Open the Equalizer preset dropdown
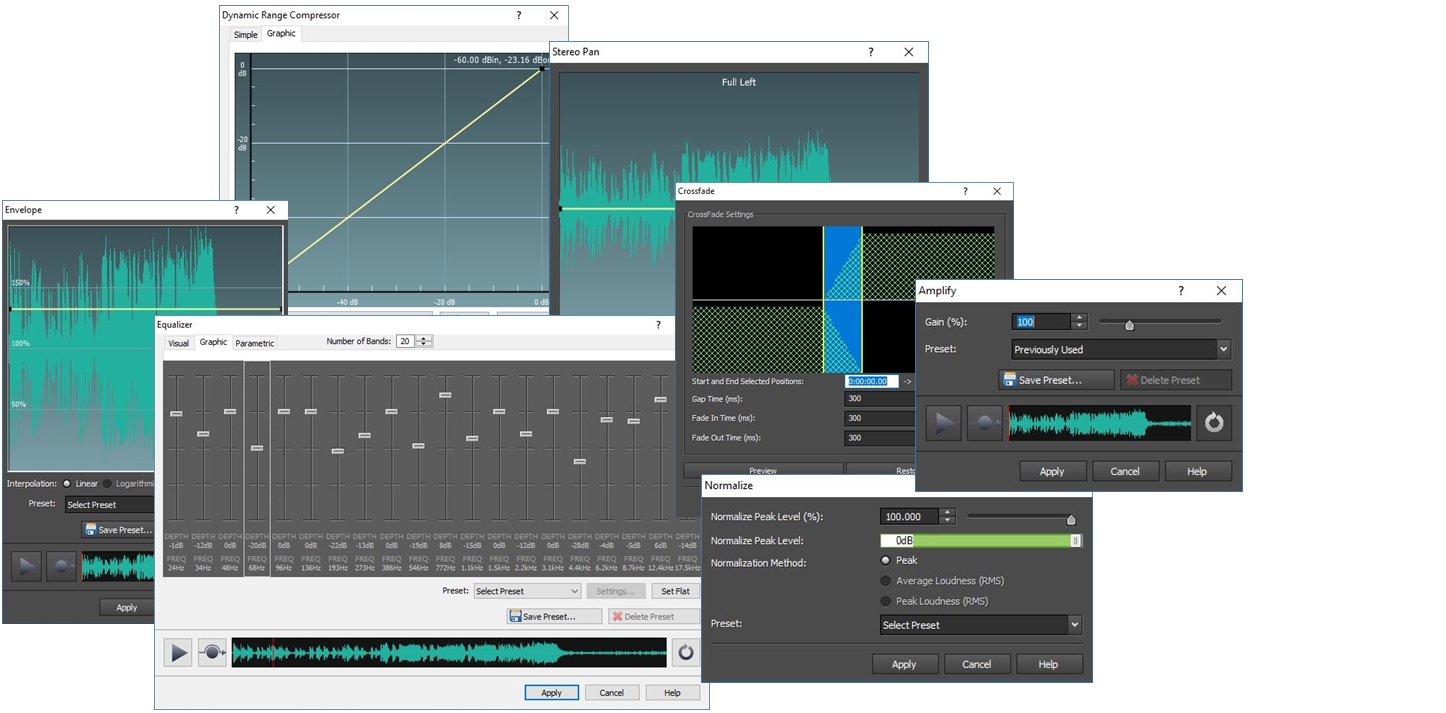The width and height of the screenshot is (1446, 713). click(x=573, y=591)
